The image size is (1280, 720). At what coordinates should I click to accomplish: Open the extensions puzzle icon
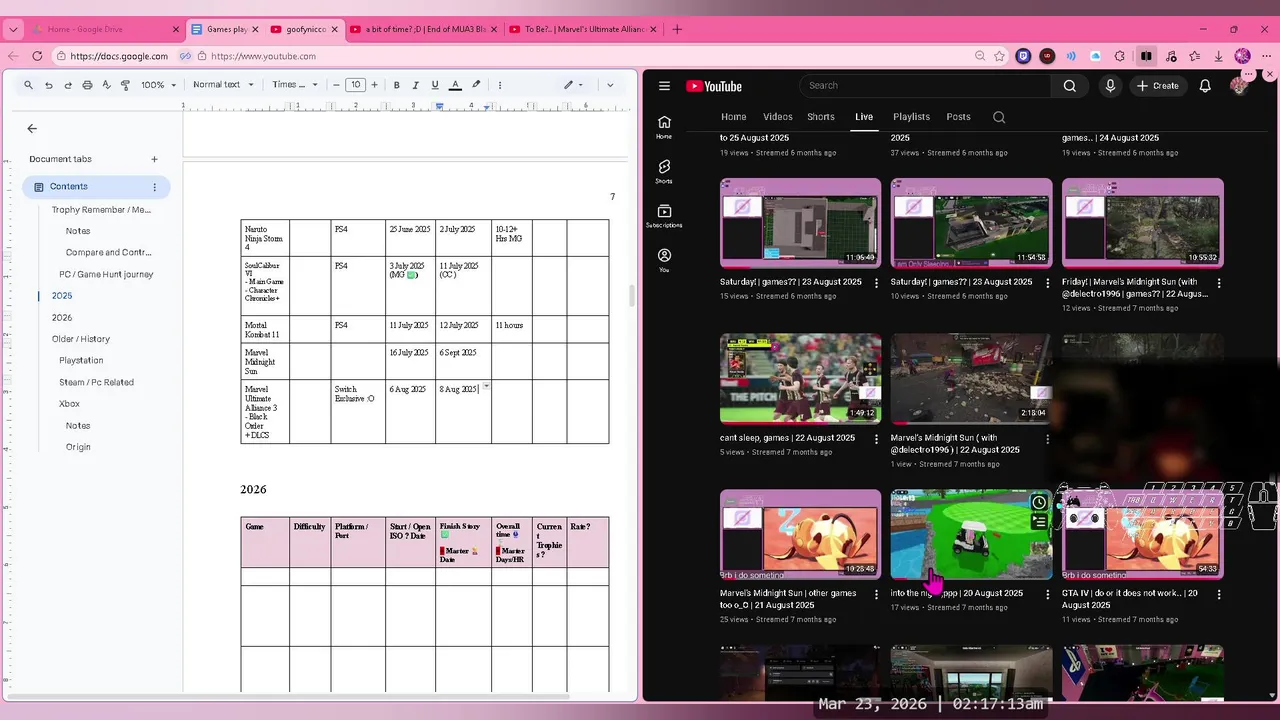[x=1119, y=56]
